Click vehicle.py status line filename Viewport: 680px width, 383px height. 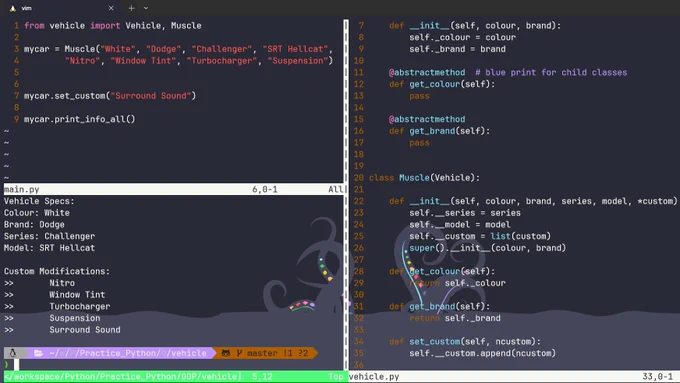click(374, 376)
